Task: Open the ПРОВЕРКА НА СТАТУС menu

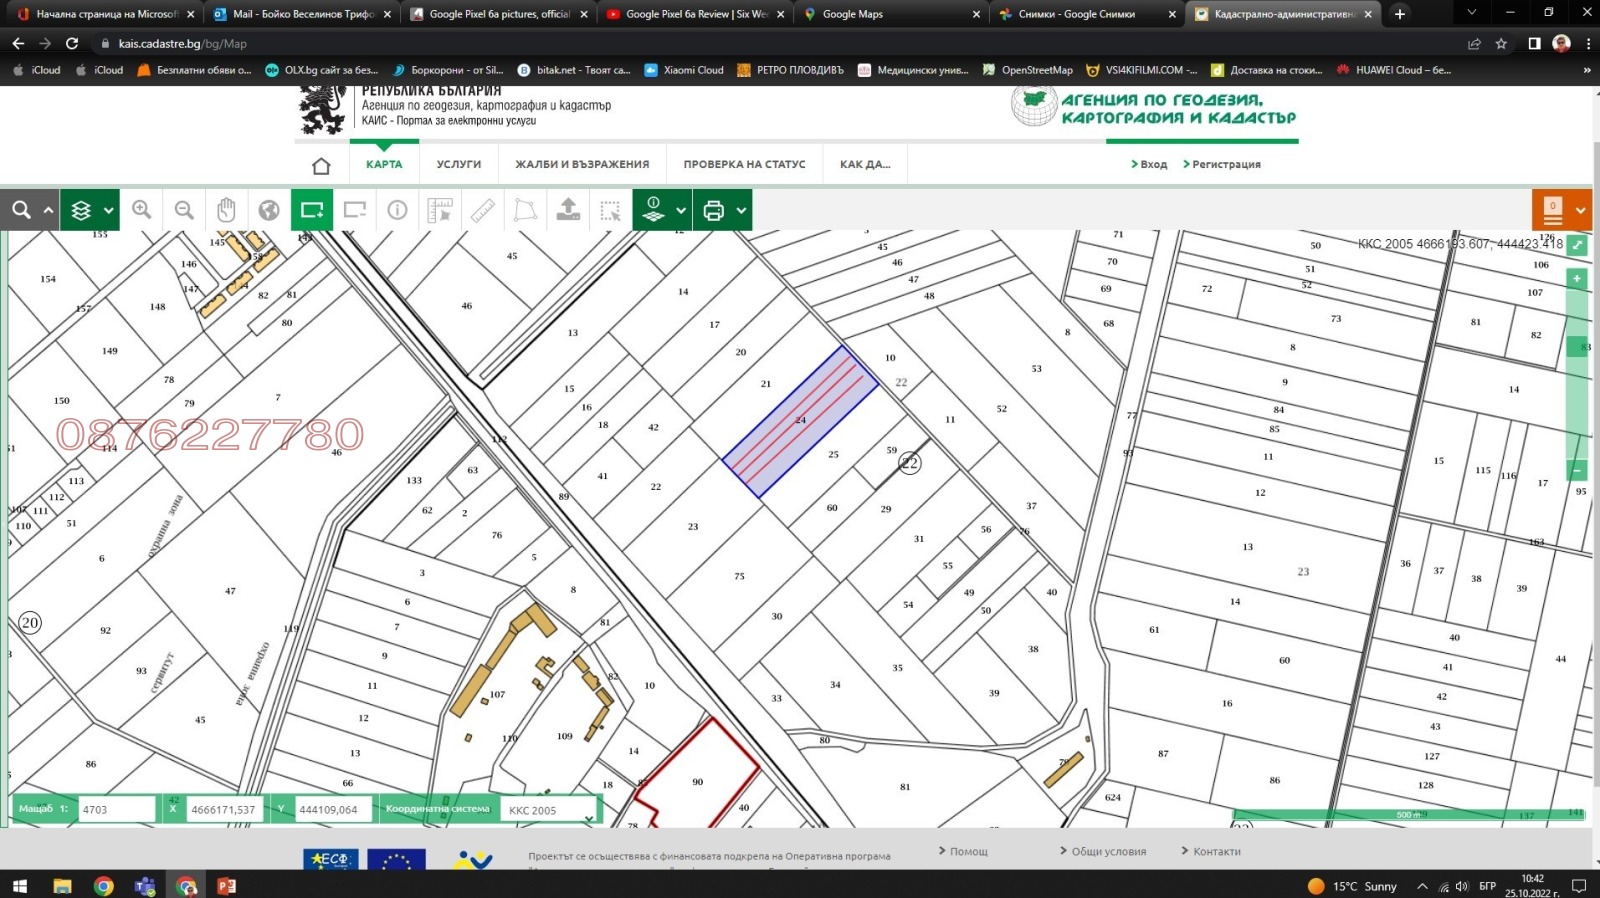Action: pos(744,164)
